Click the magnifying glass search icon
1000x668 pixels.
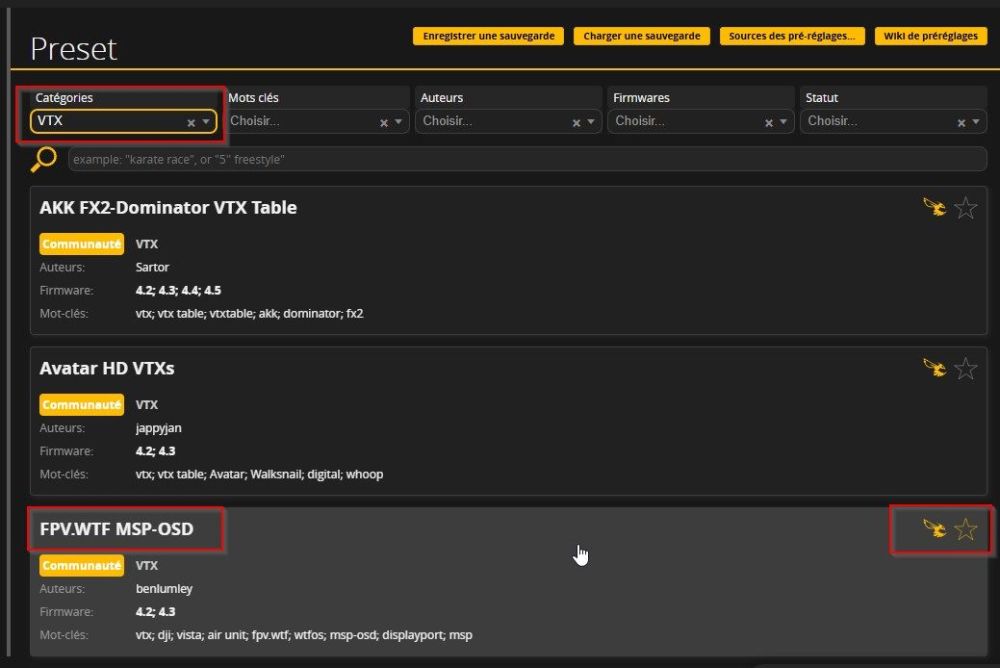pos(44,159)
